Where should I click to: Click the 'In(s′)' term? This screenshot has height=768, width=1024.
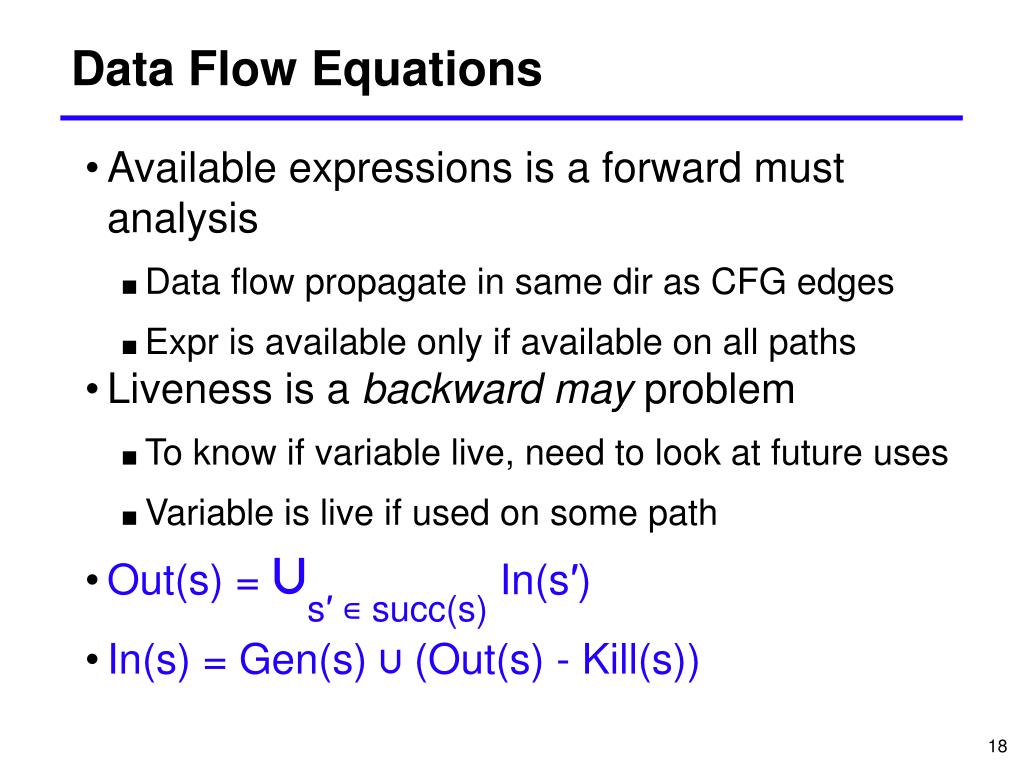(x=545, y=580)
